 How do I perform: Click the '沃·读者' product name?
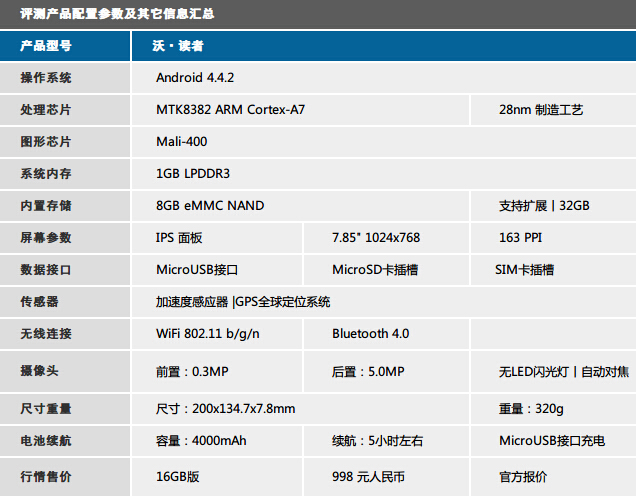coord(178,46)
